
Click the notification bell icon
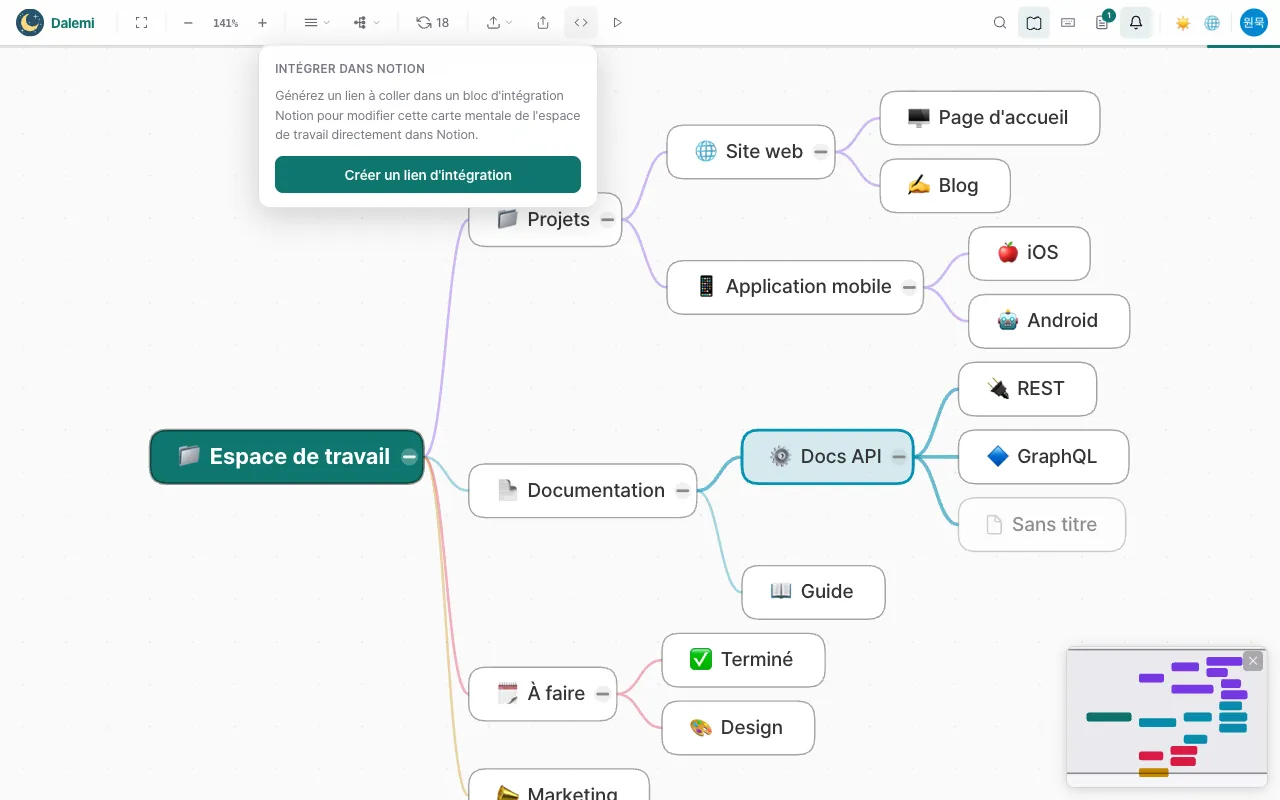click(x=1136, y=22)
